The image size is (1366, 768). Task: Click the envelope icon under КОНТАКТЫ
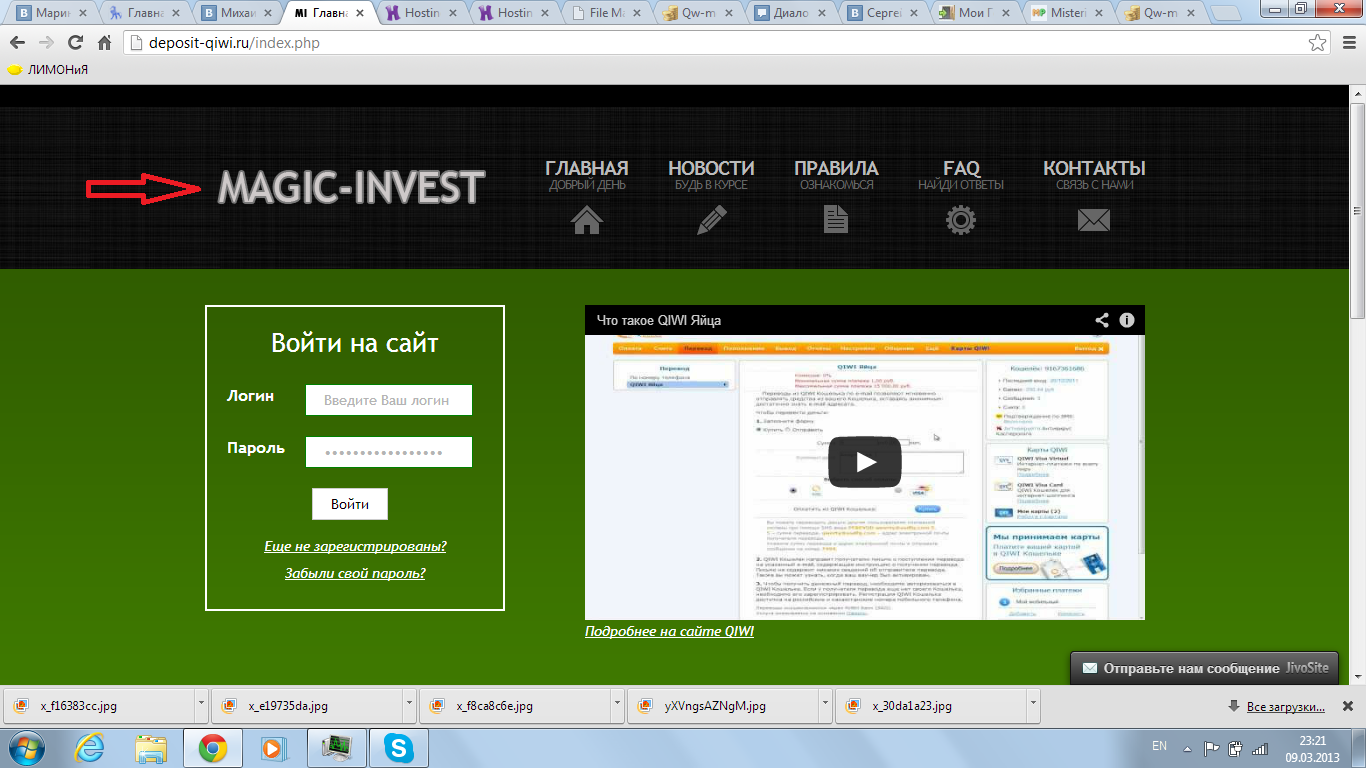[1094, 220]
